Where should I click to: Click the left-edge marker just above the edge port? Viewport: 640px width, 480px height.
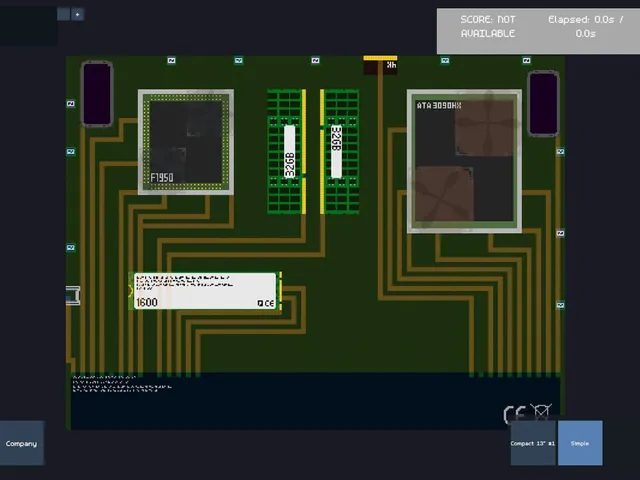71,247
